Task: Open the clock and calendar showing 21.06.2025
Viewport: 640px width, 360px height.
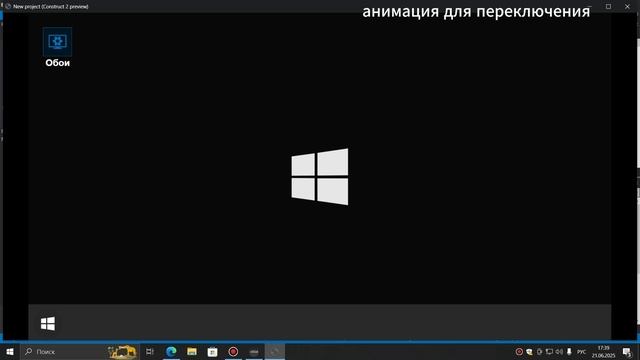Action: (603, 351)
